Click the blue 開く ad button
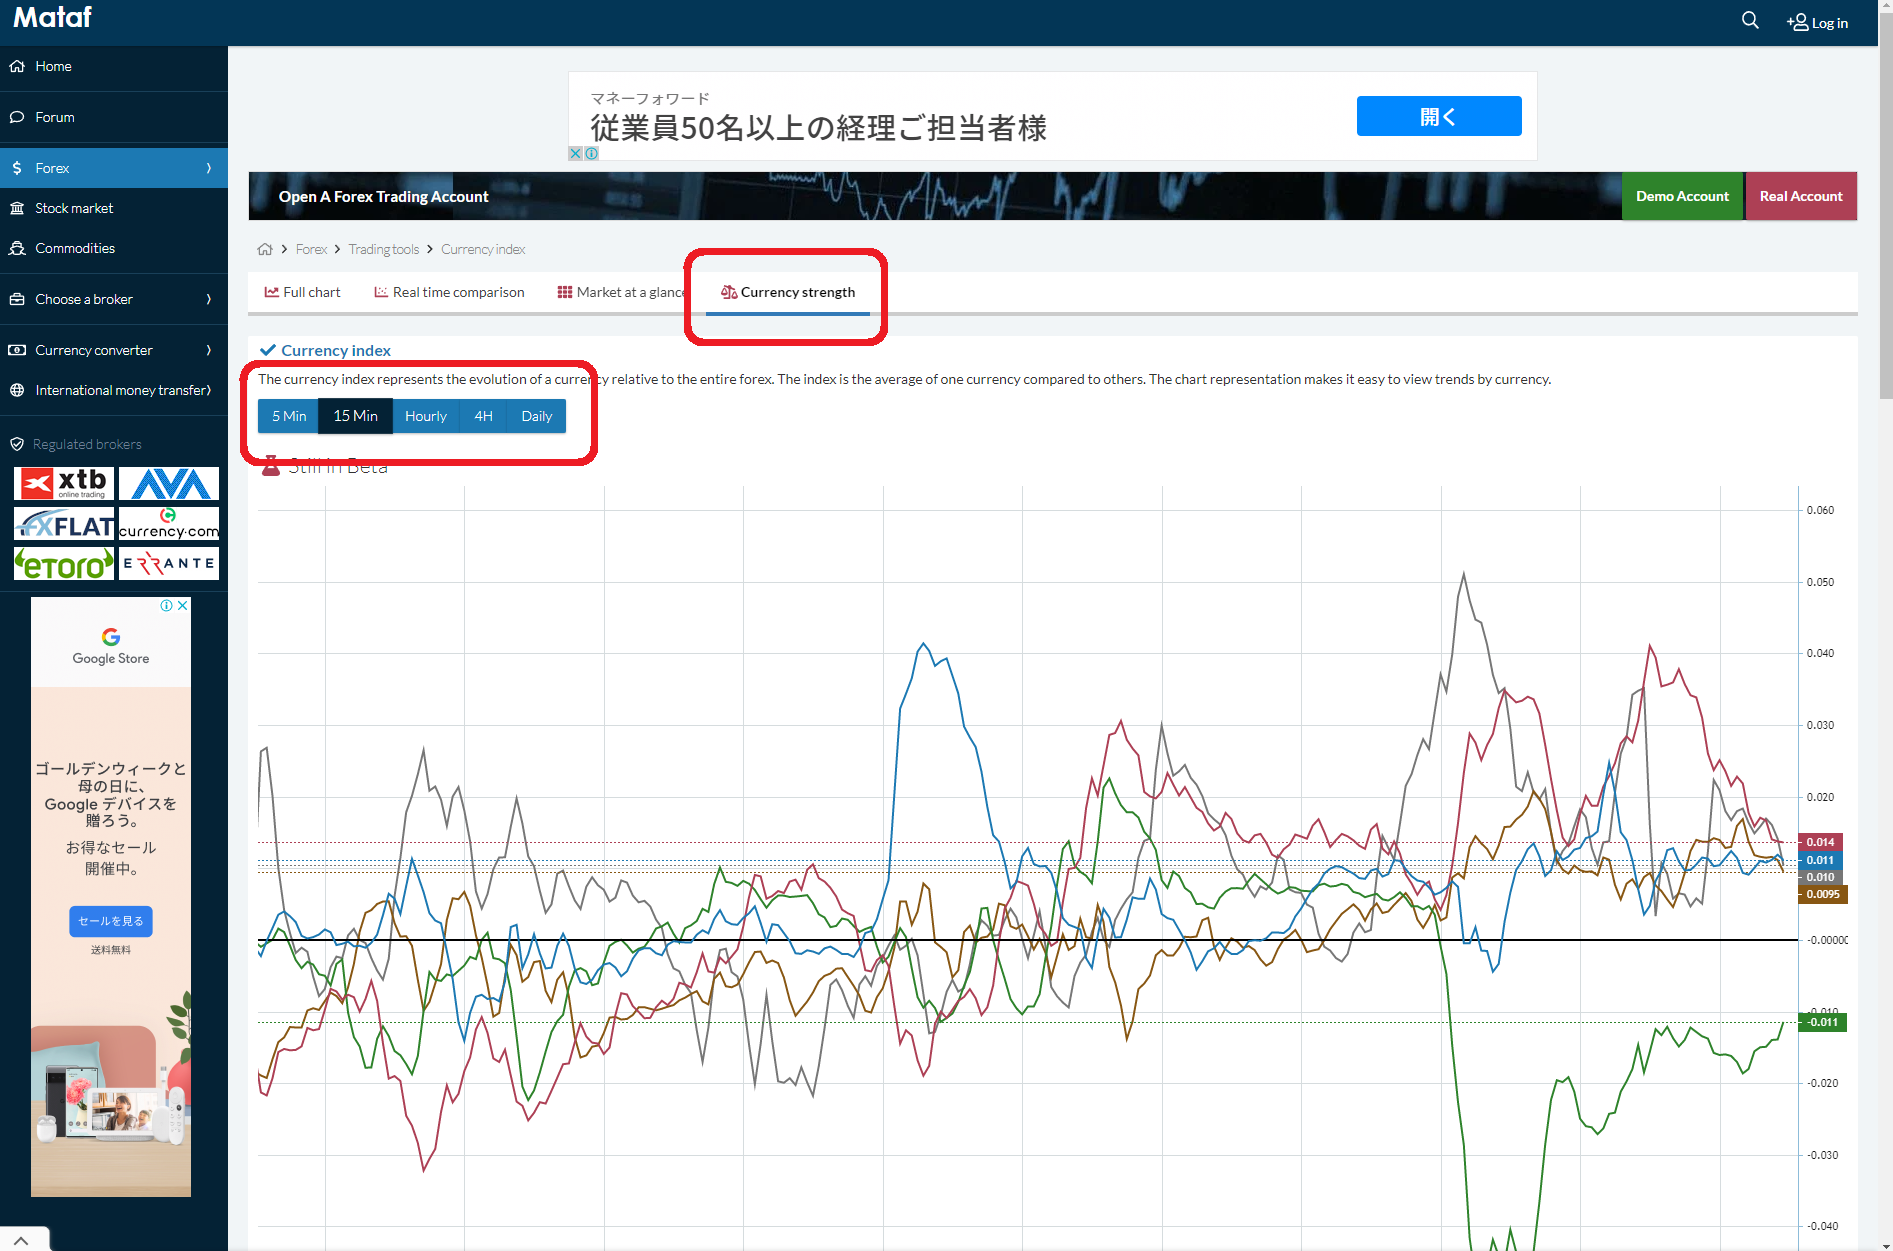 1439,116
